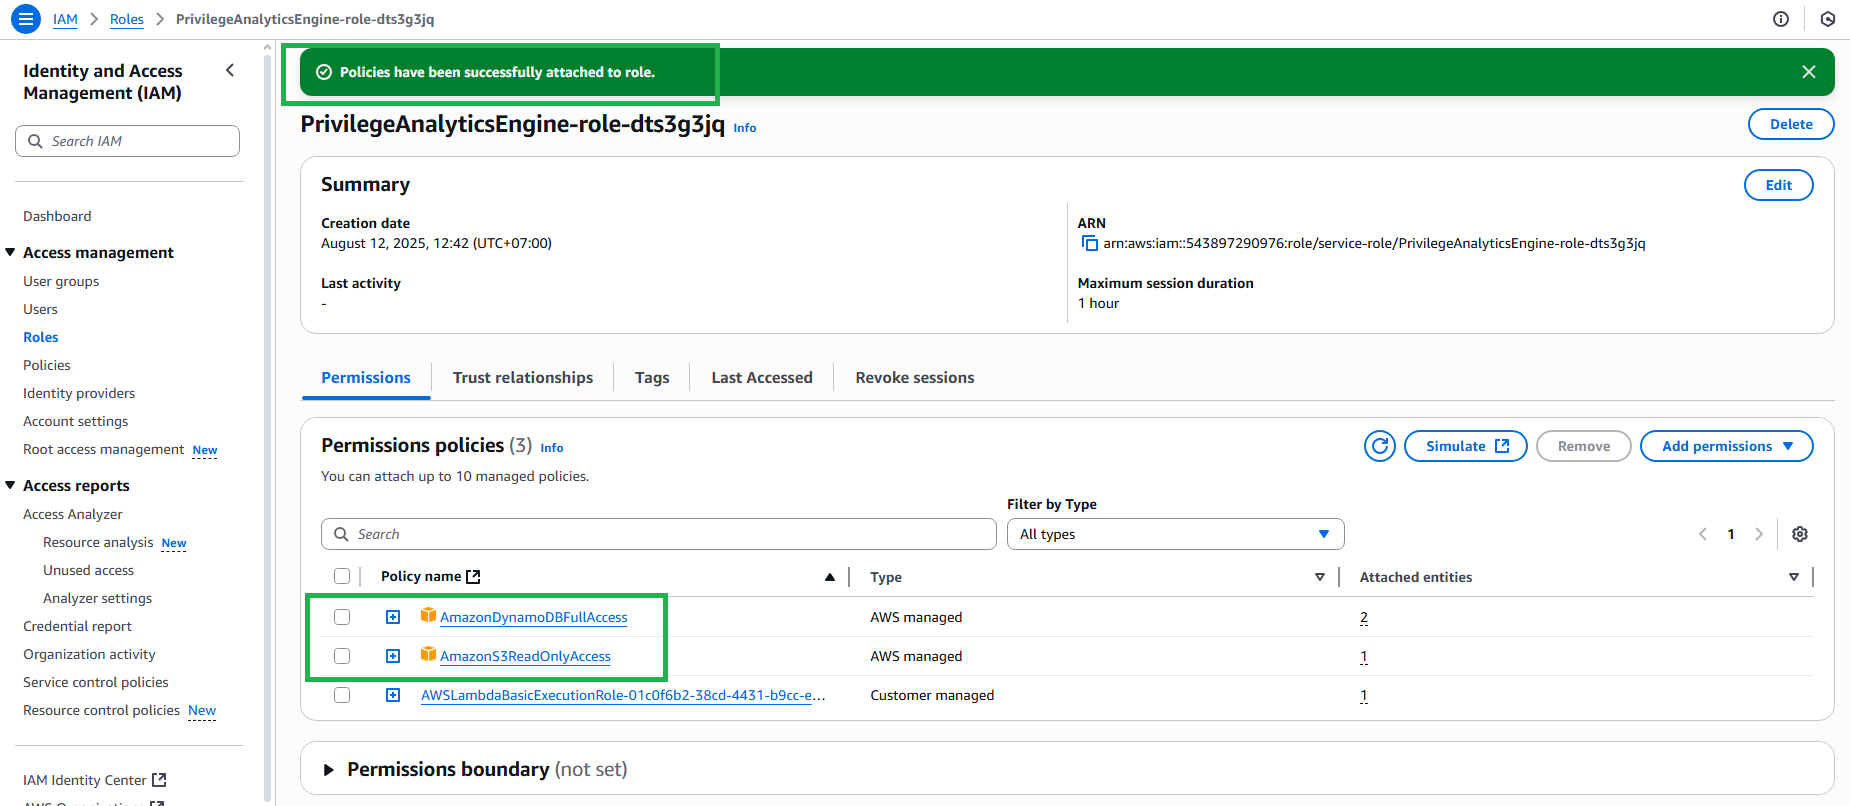Click the Delete role button
1850x806 pixels.
pos(1791,124)
